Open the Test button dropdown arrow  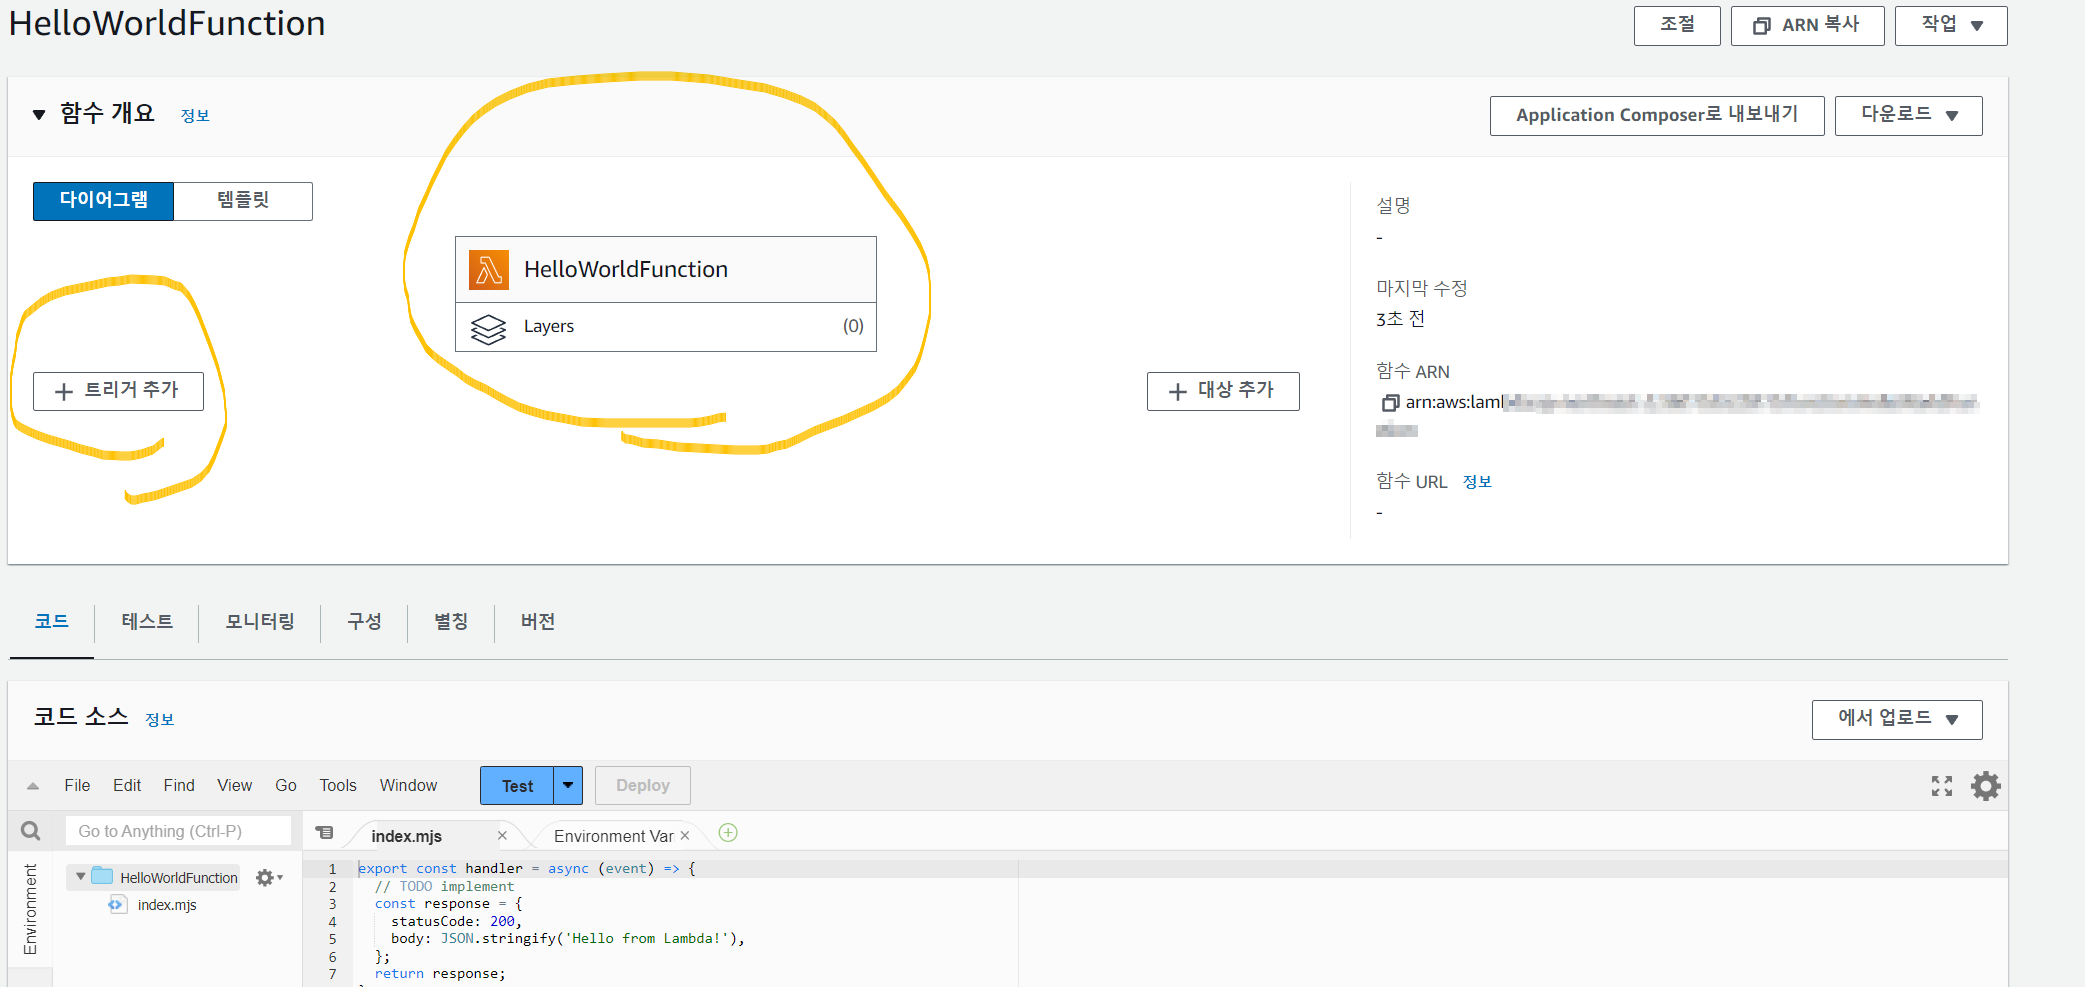(568, 786)
